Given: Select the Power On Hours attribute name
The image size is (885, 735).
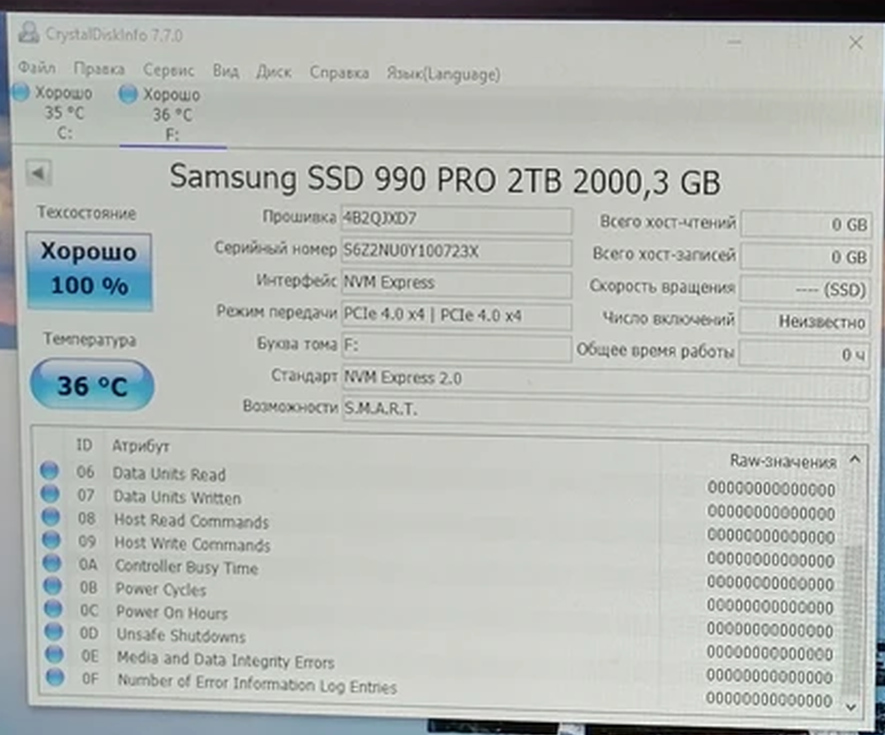Looking at the screenshot, I should point(172,612).
